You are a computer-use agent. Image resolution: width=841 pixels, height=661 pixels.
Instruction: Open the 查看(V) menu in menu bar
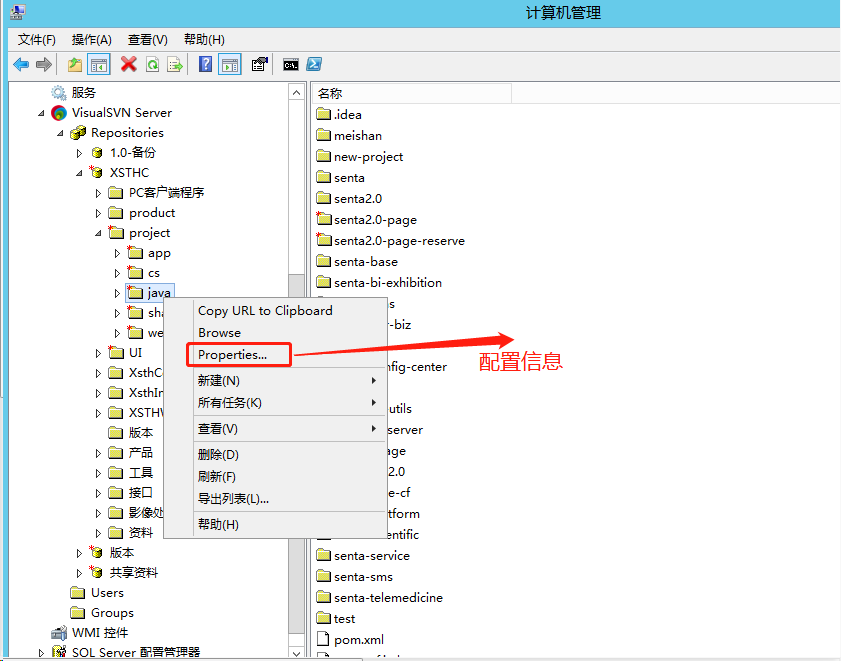[147, 40]
